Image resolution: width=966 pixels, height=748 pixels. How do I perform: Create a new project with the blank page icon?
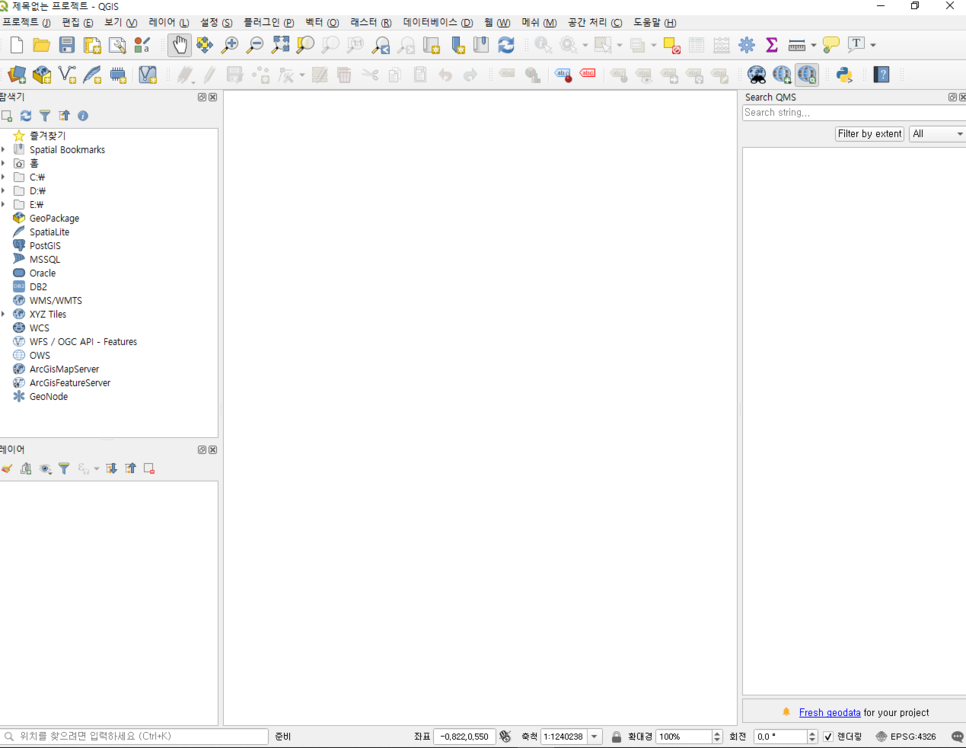pos(17,45)
